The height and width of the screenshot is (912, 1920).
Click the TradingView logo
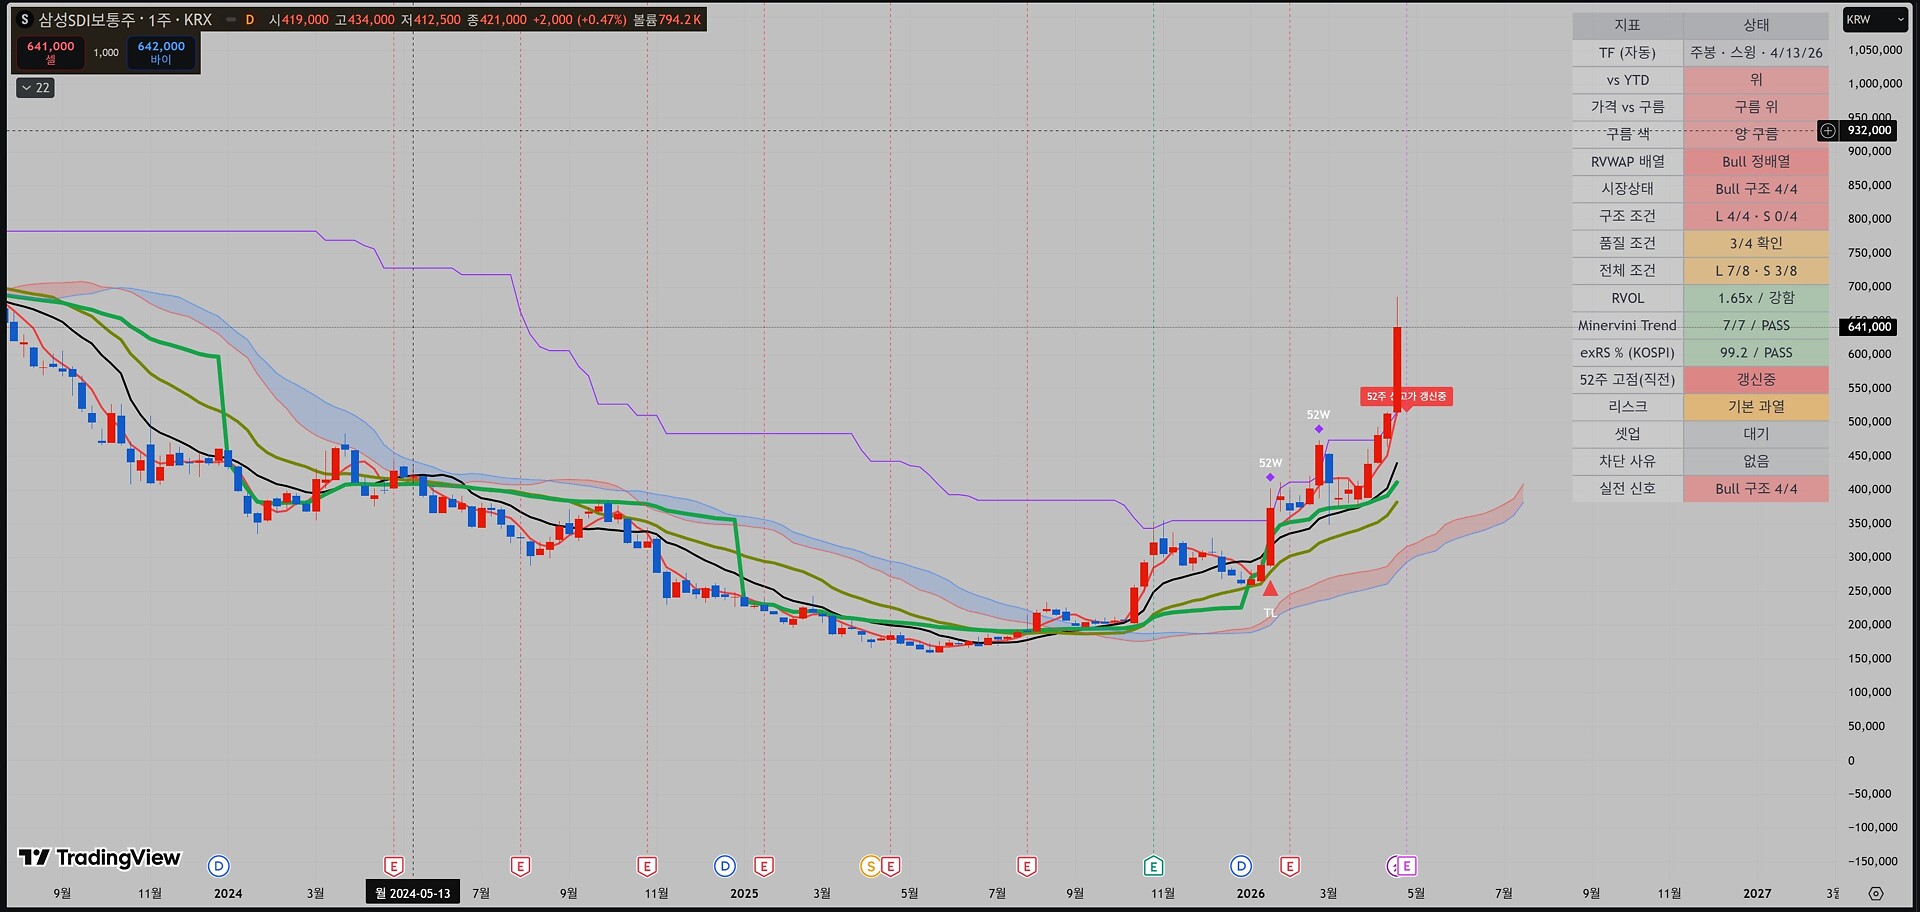(100, 857)
